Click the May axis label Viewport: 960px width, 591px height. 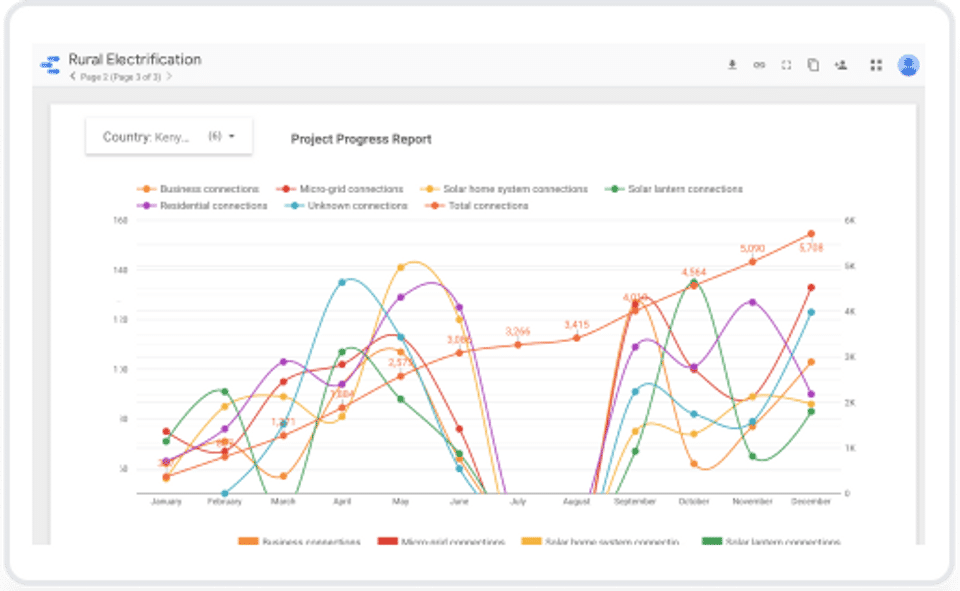pyautogui.click(x=400, y=502)
